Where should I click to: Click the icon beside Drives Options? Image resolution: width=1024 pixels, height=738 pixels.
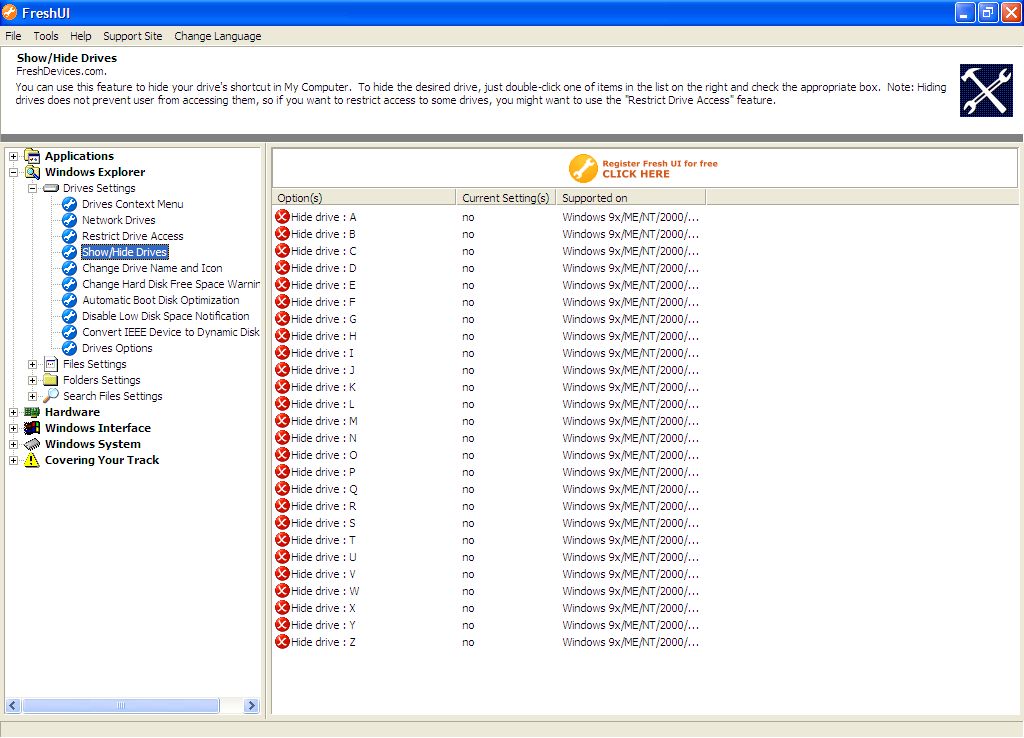[69, 348]
